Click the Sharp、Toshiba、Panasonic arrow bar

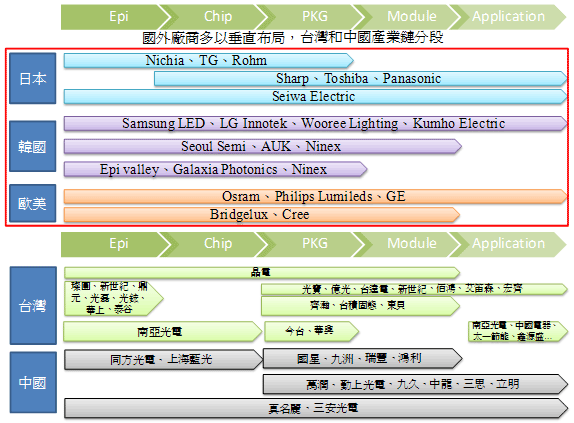point(361,79)
